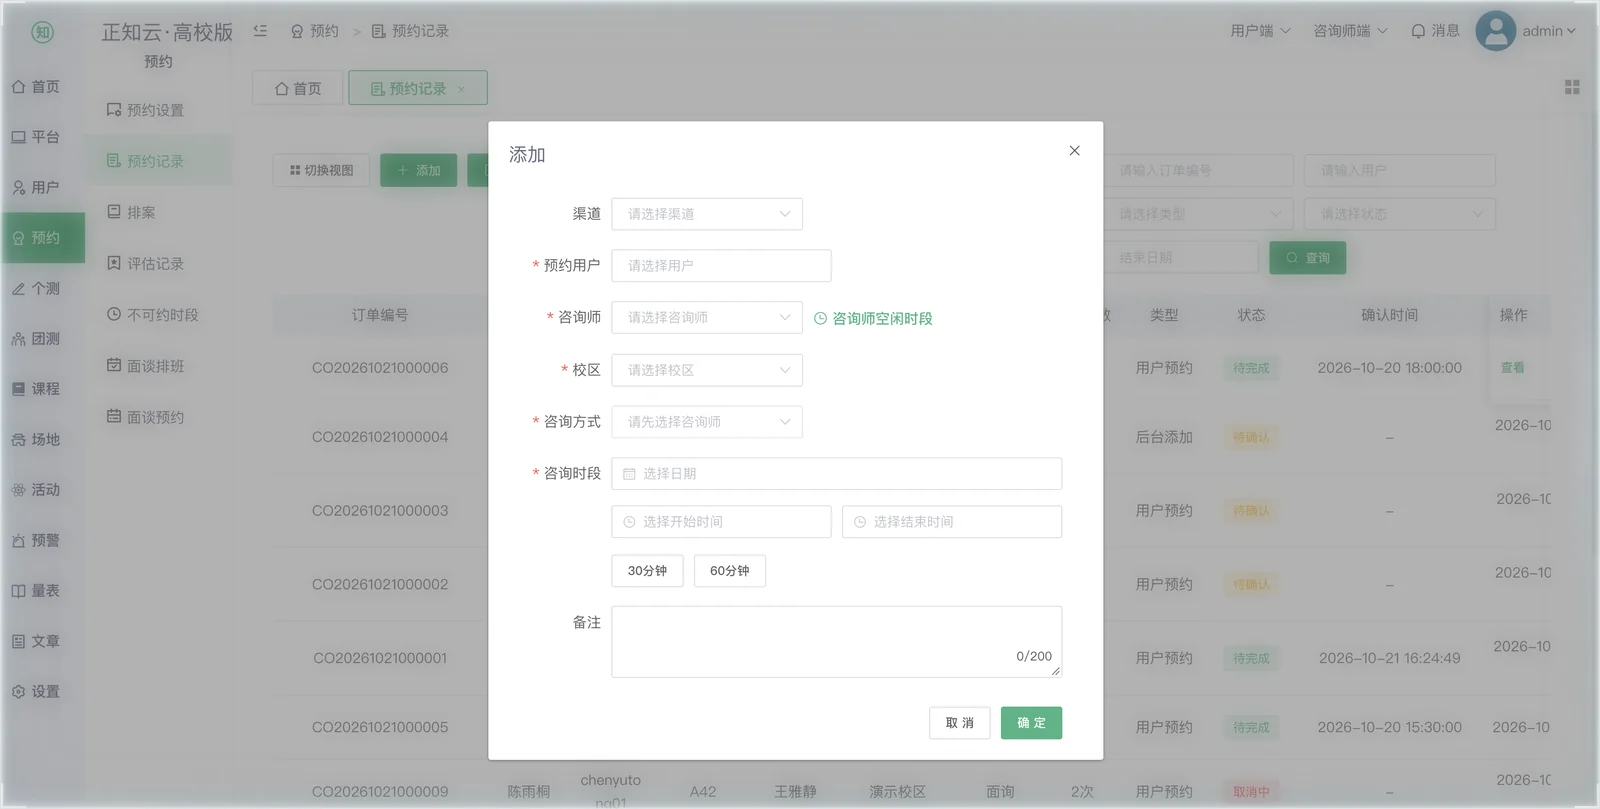Click the 取消 cancel button
The image size is (1600, 809).
coord(960,723)
